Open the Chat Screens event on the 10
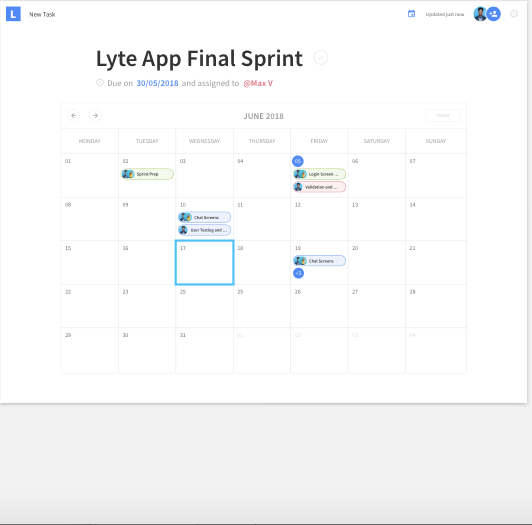Viewport: 532px width, 525px height. (205, 217)
